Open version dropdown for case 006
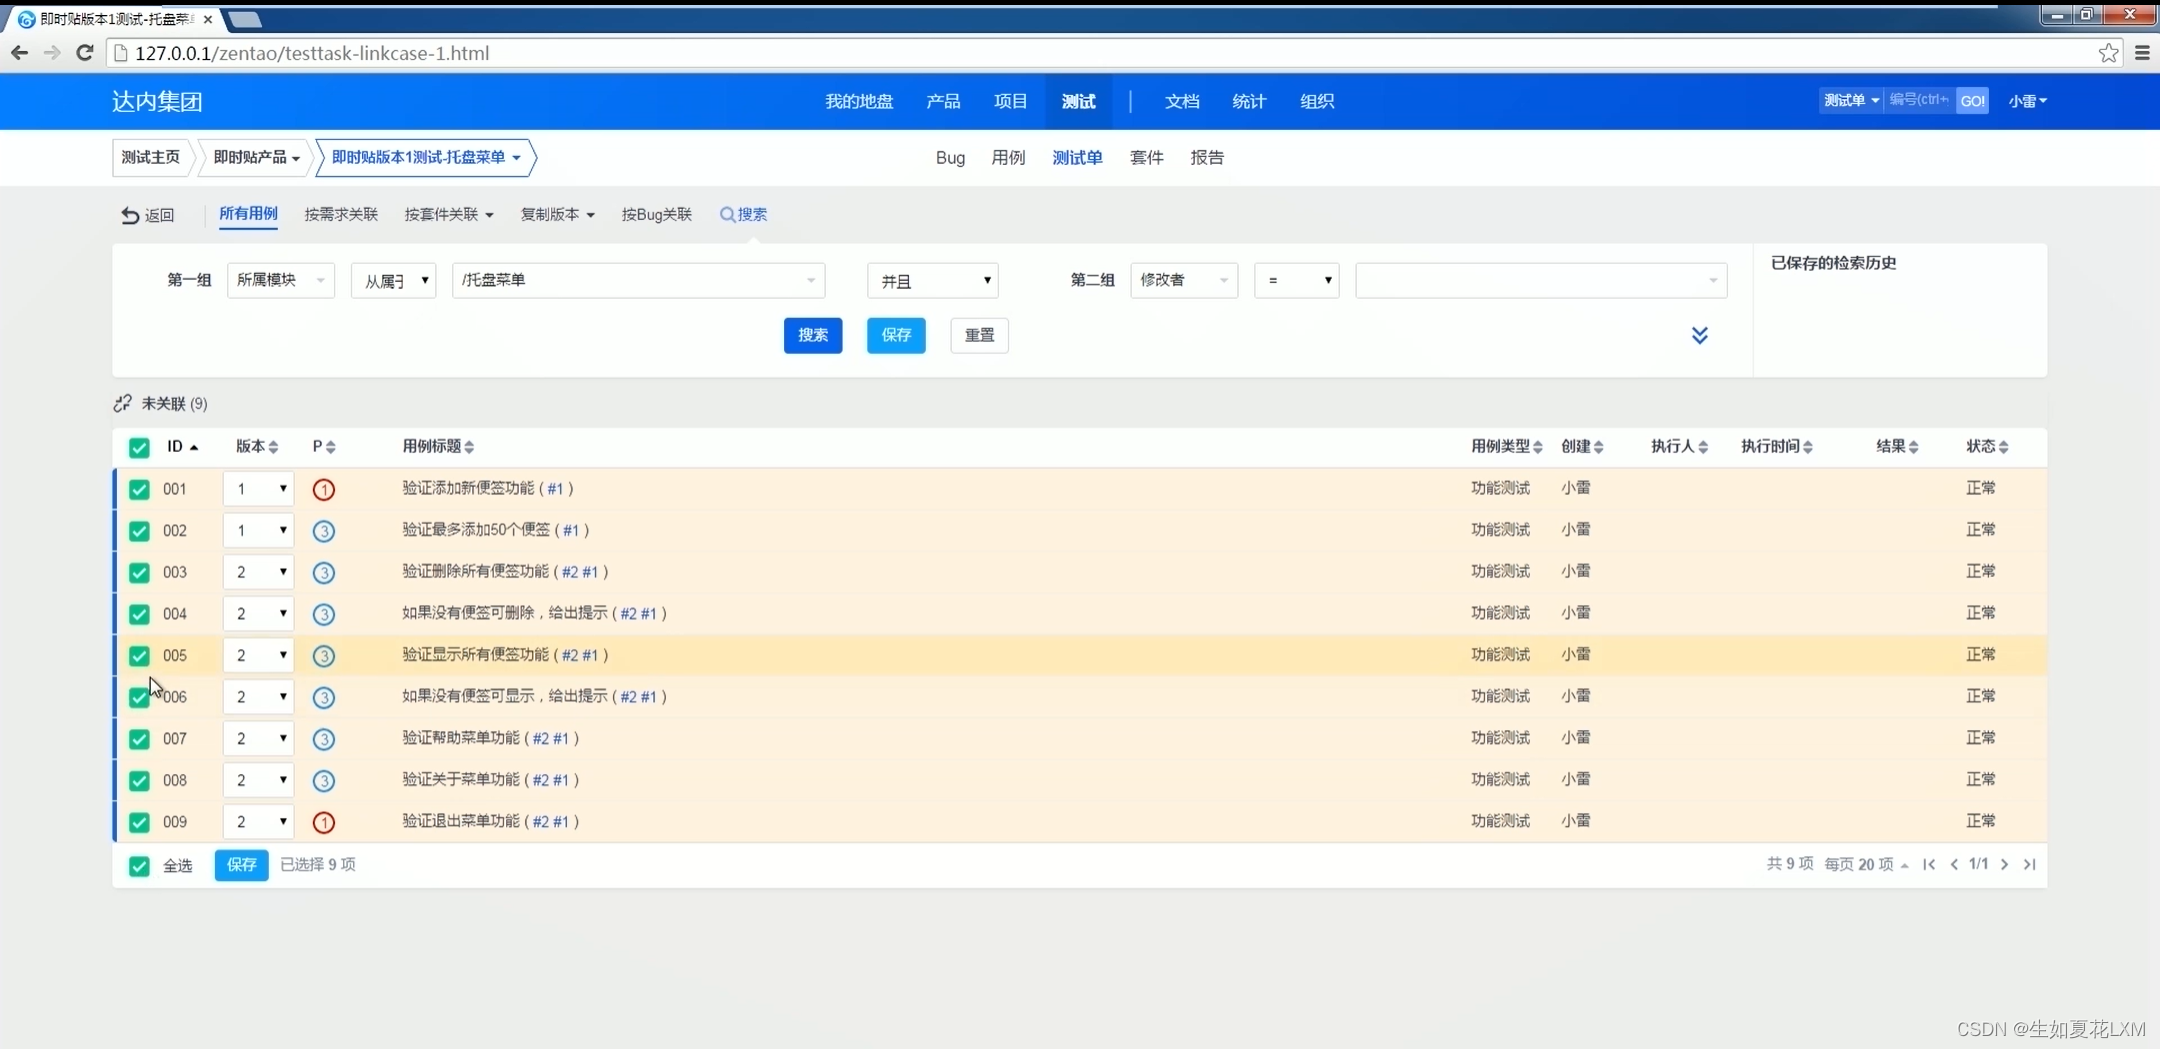Screen dimensions: 2160x1049 [x=258, y=697]
